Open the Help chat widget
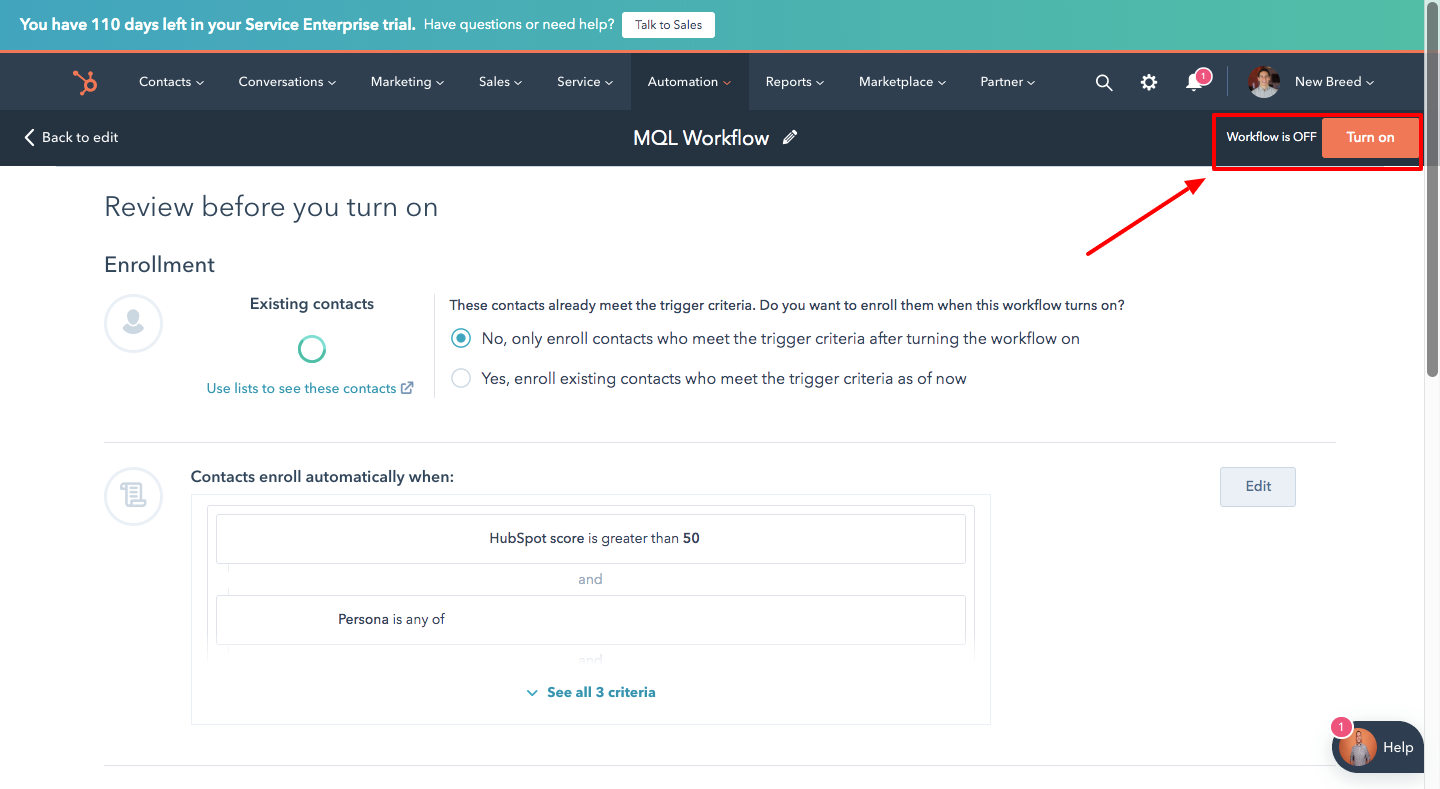This screenshot has height=789, width=1440. pos(1378,747)
